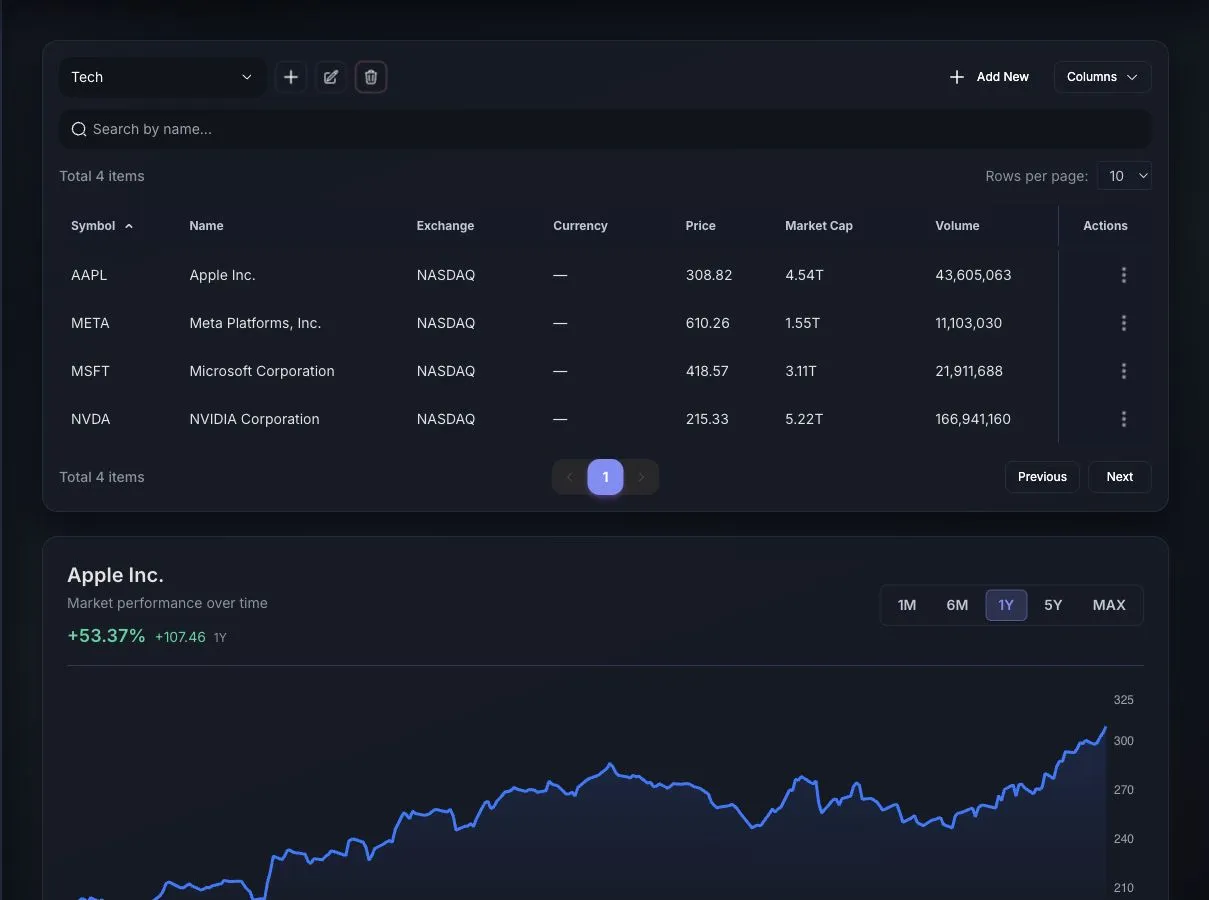The height and width of the screenshot is (900, 1209).
Task: Click the Actions column header
Action: [1105, 226]
